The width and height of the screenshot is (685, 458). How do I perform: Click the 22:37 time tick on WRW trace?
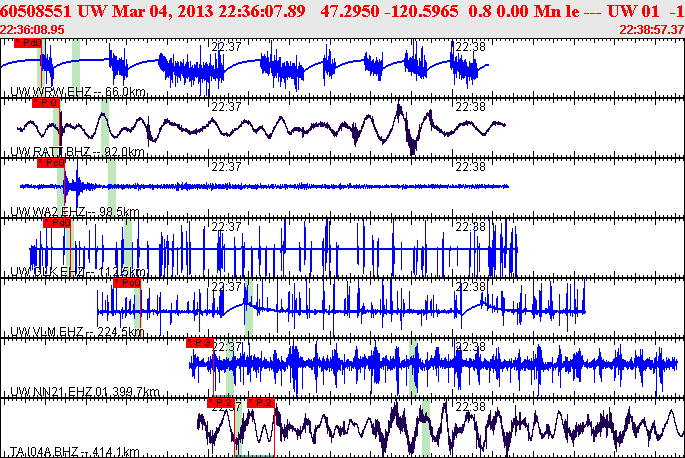(227, 46)
